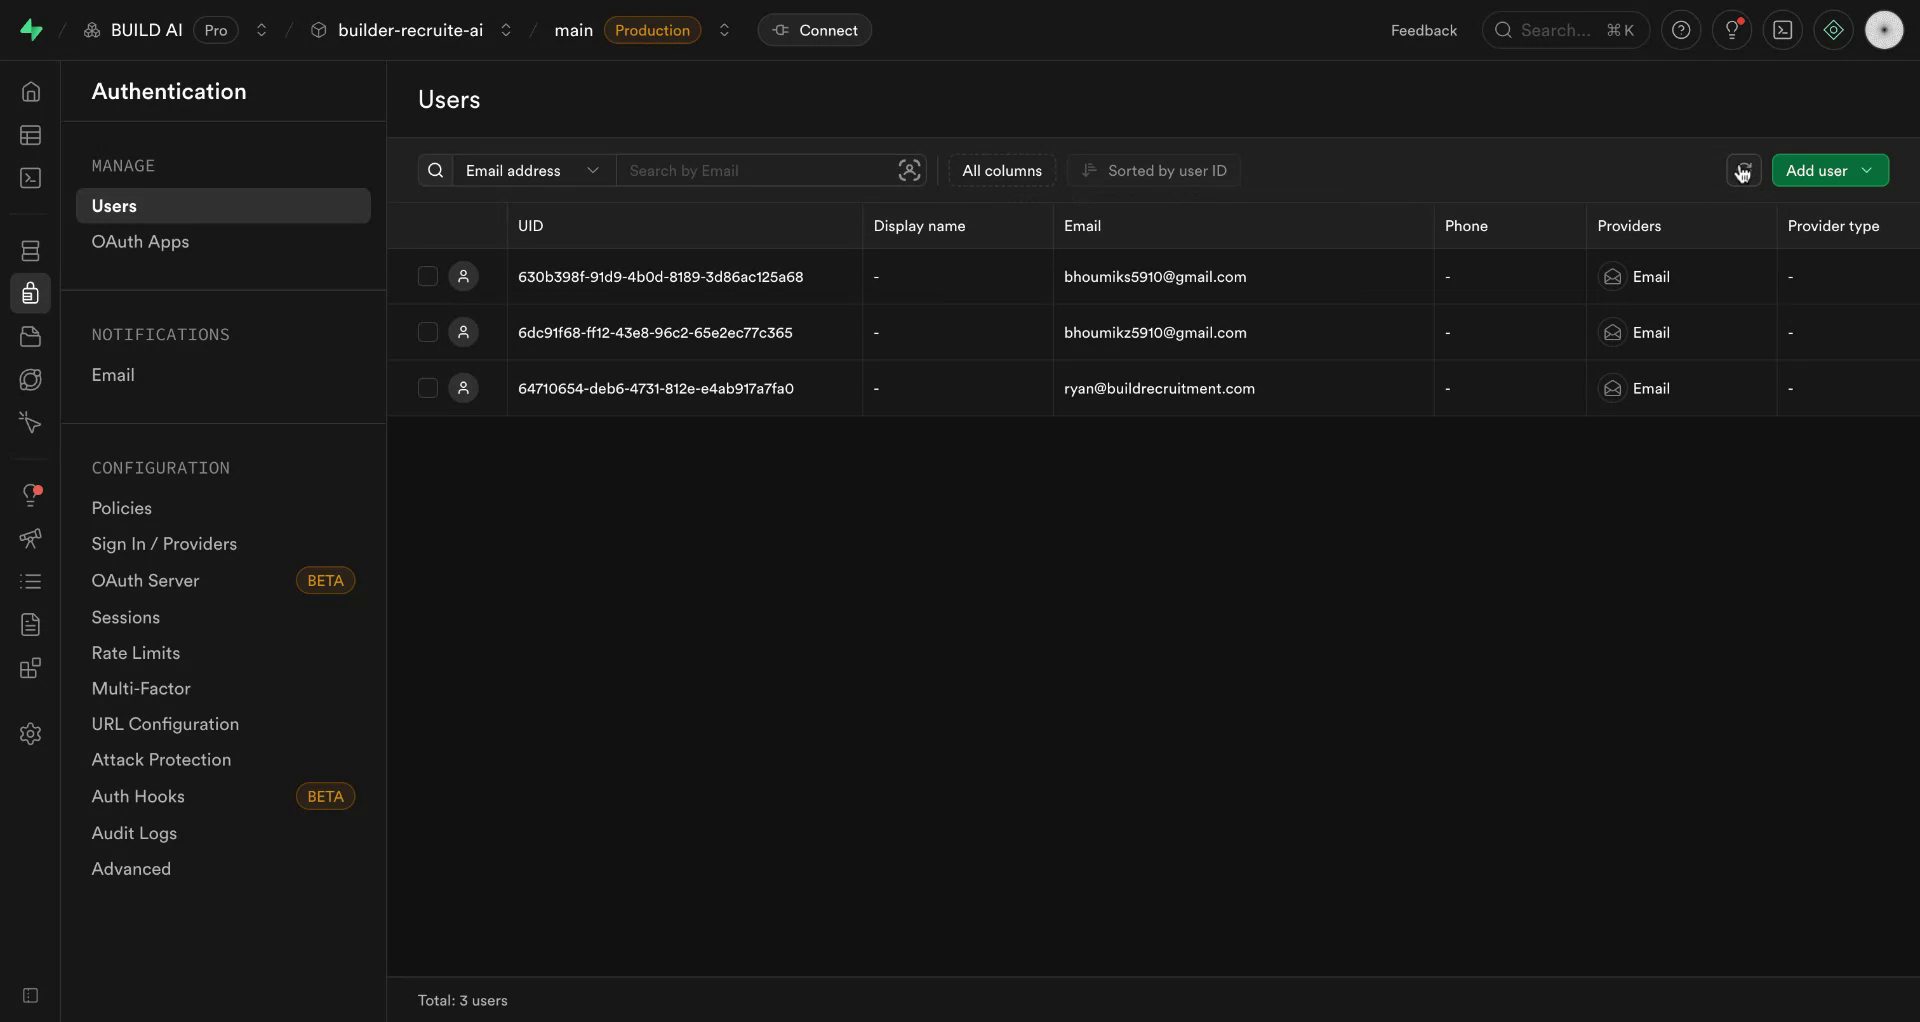The width and height of the screenshot is (1920, 1022).
Task: Open the Home icon in the sidebar
Action: tap(30, 91)
